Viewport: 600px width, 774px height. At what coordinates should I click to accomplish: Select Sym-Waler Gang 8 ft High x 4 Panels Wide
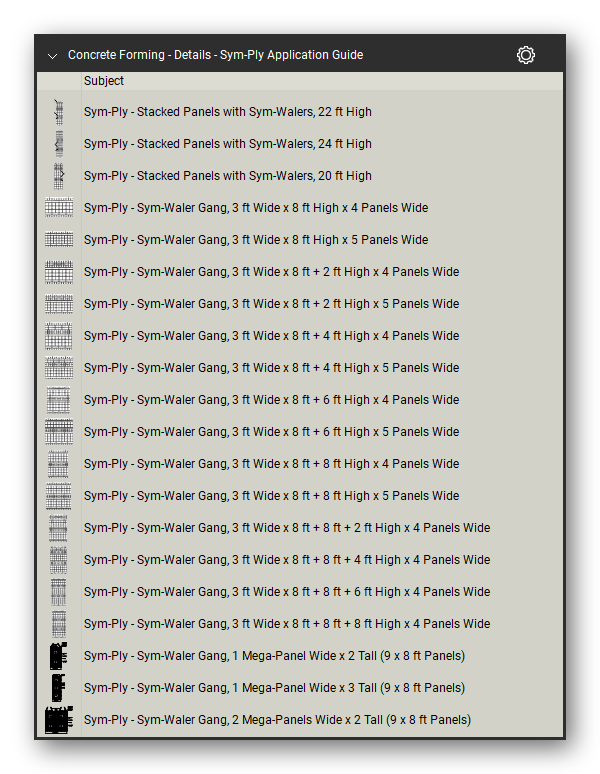[x=256, y=208]
